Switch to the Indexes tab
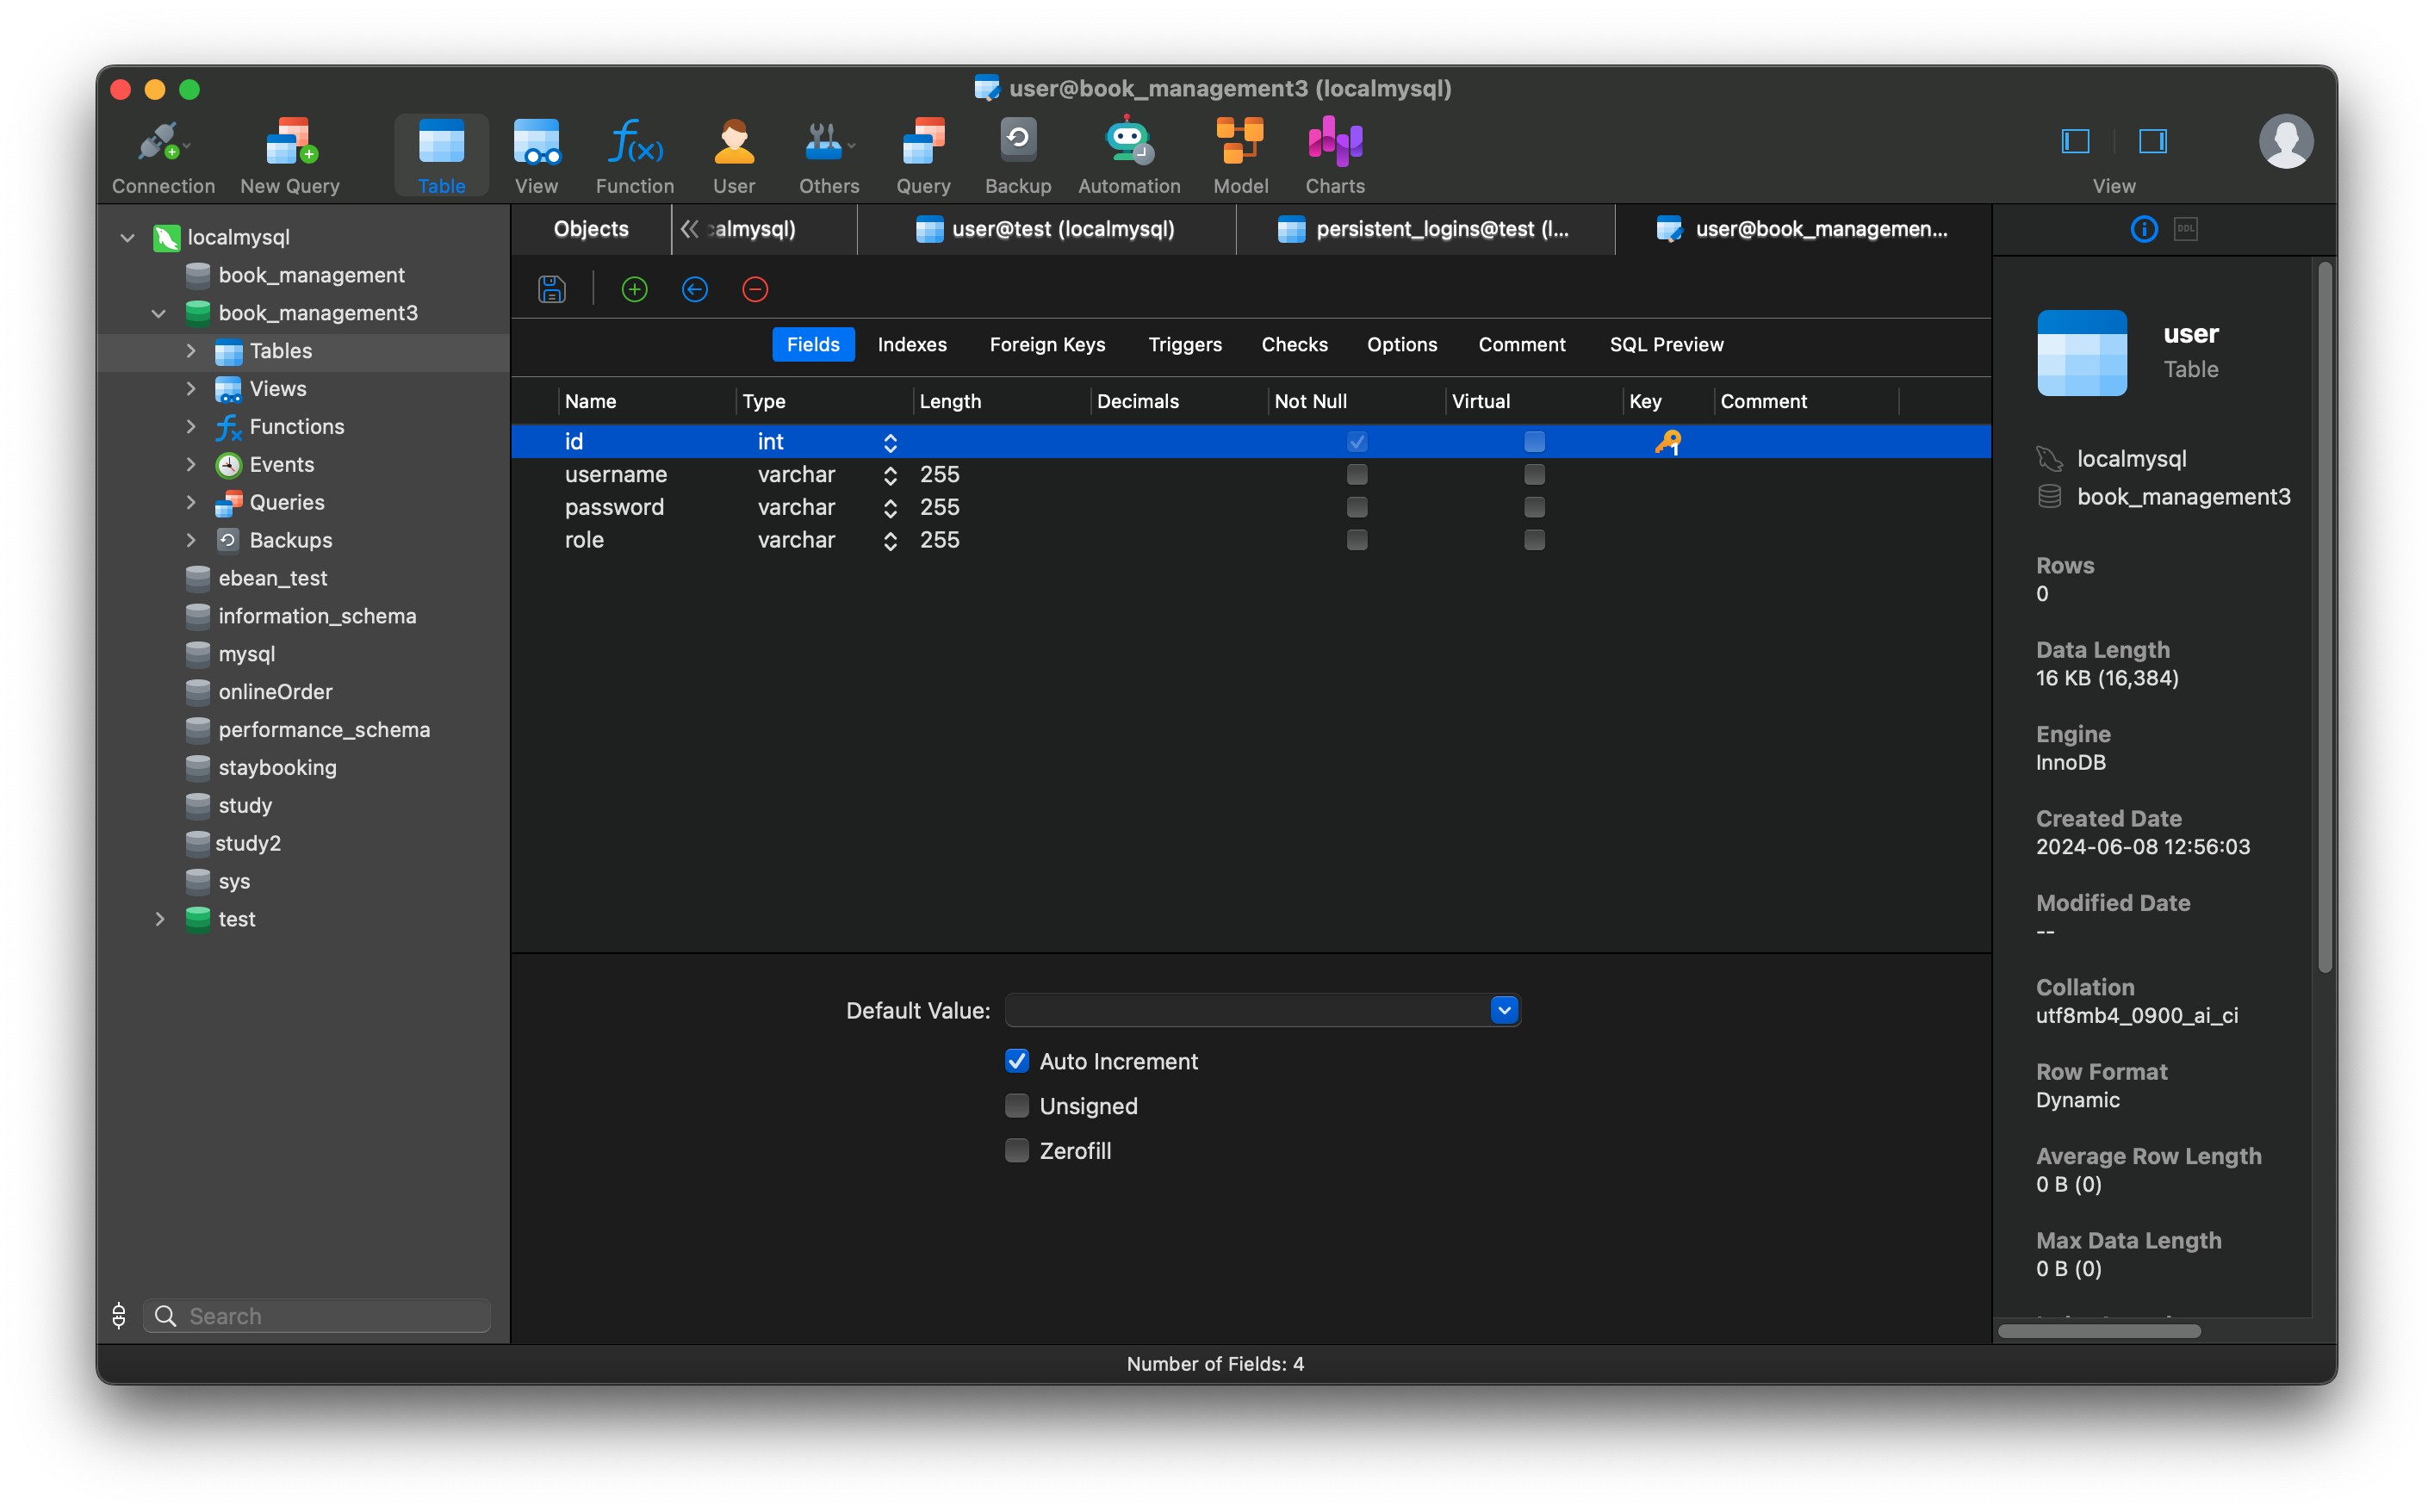Viewport: 2434px width, 1512px height. pos(912,344)
